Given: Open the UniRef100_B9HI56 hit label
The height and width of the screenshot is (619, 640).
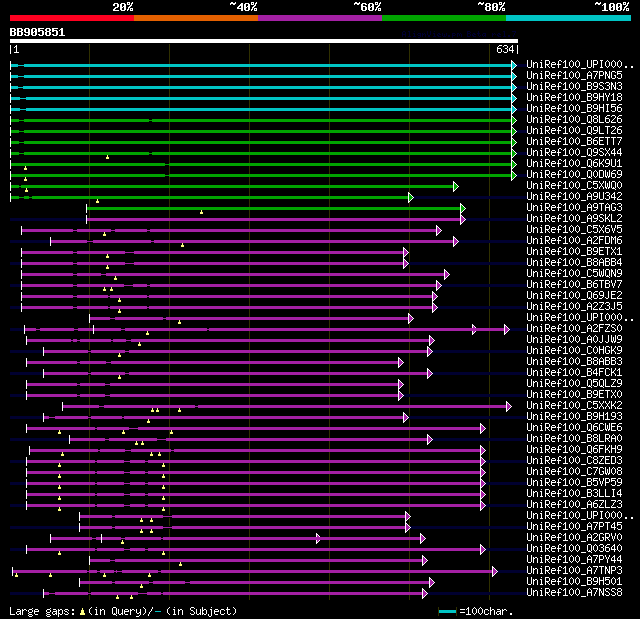Looking at the screenshot, I should [574, 109].
